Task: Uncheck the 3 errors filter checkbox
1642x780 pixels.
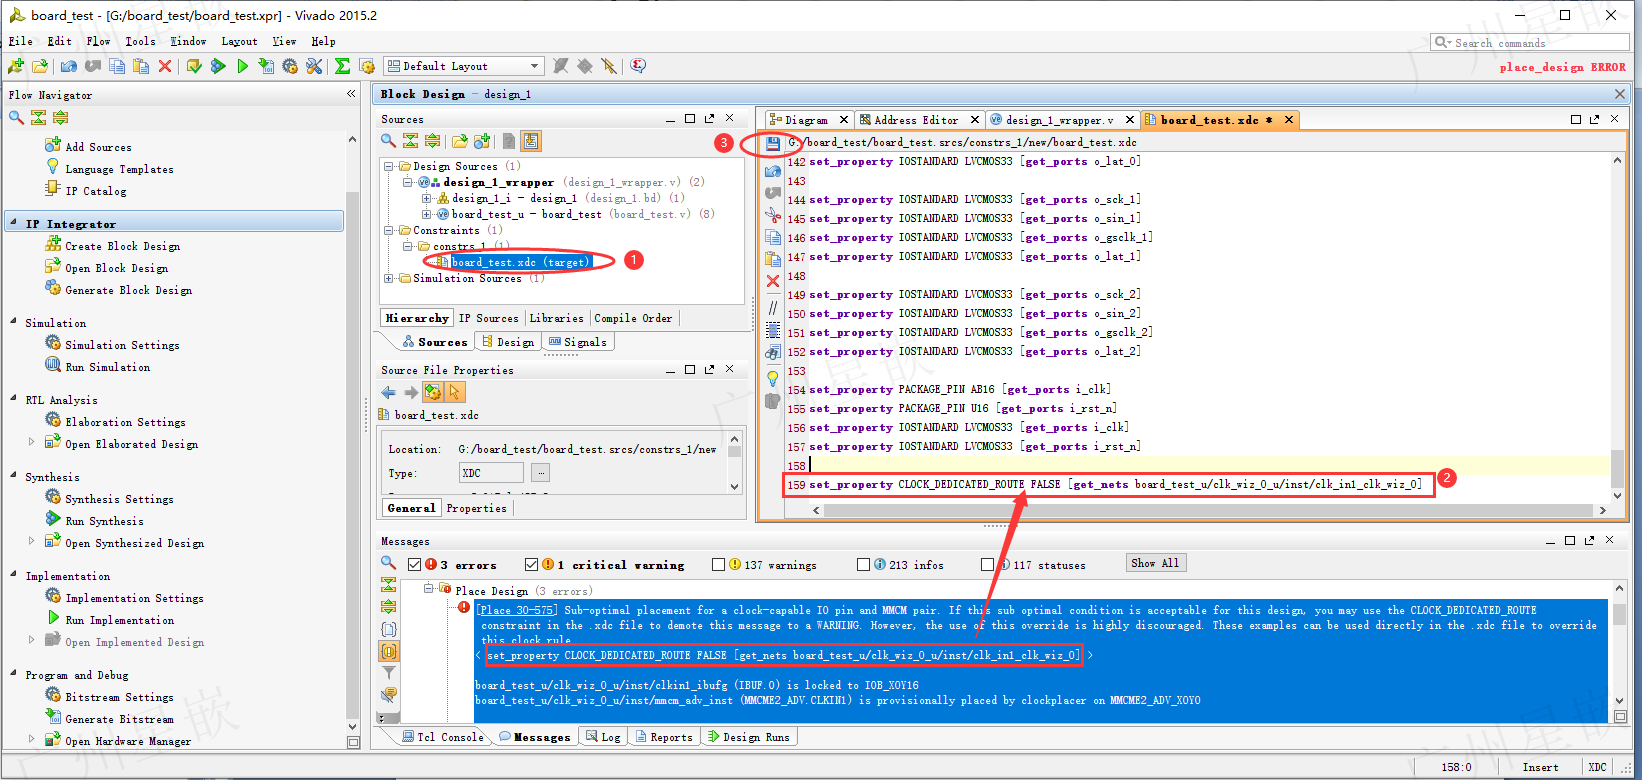Action: (415, 565)
